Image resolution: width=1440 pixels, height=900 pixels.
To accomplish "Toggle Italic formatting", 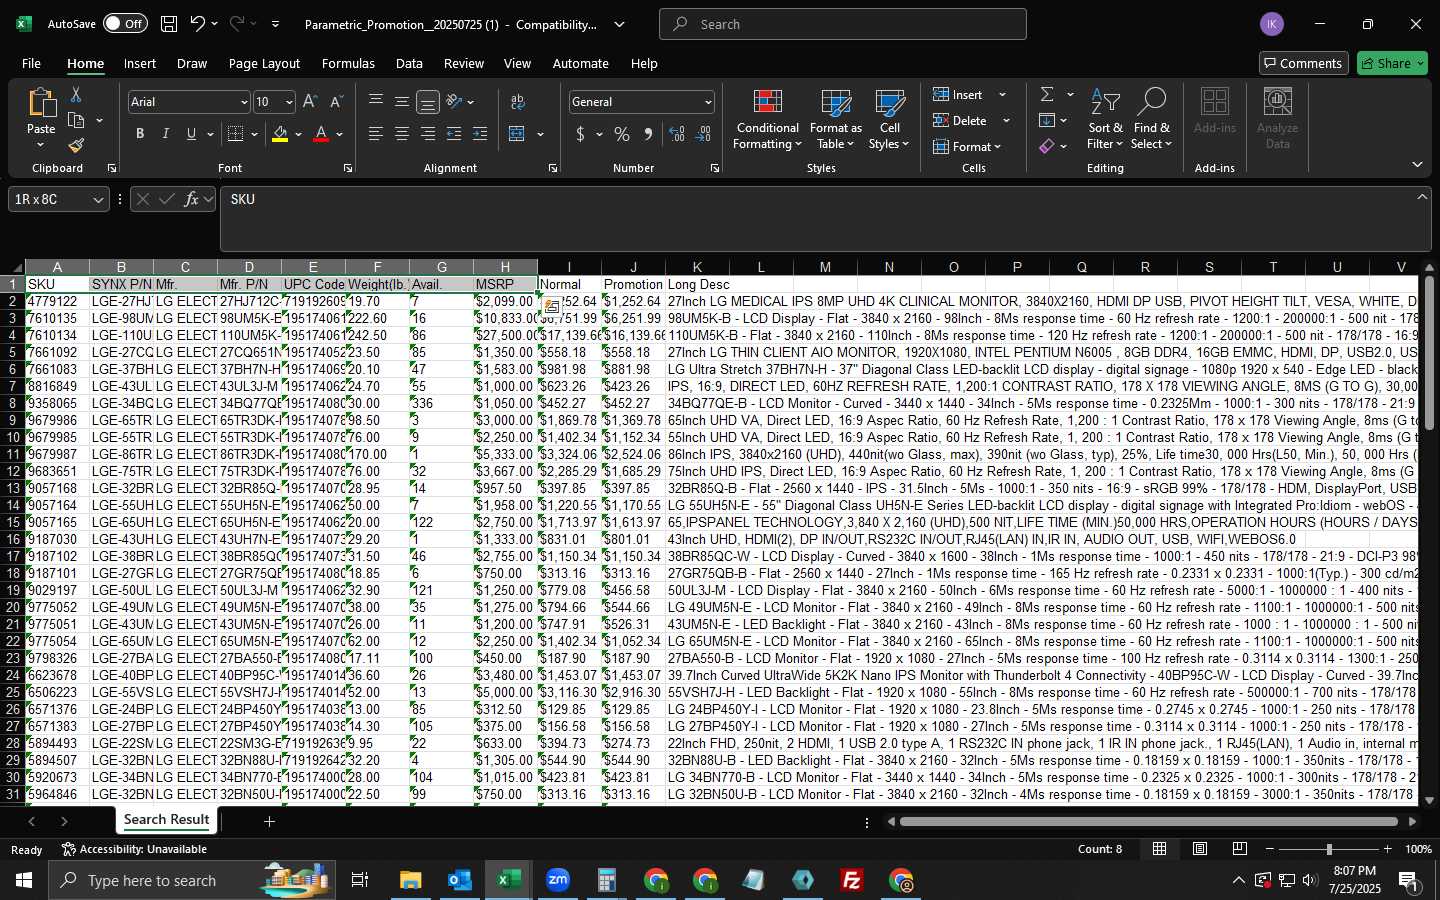I will (x=166, y=134).
